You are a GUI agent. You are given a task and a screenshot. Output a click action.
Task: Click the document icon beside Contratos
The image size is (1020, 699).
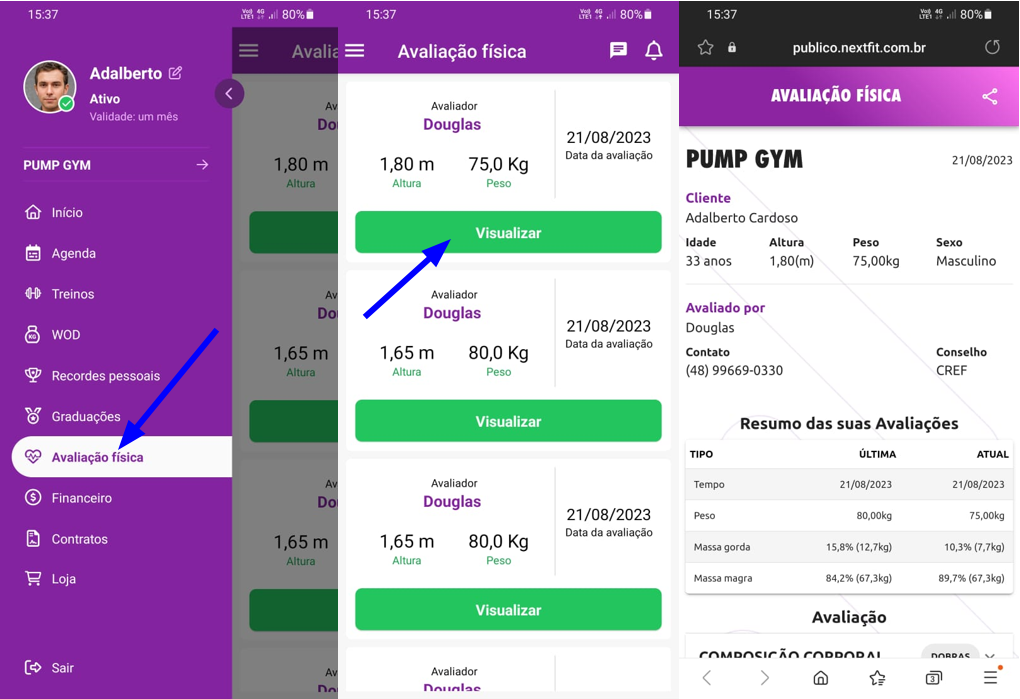tap(33, 538)
